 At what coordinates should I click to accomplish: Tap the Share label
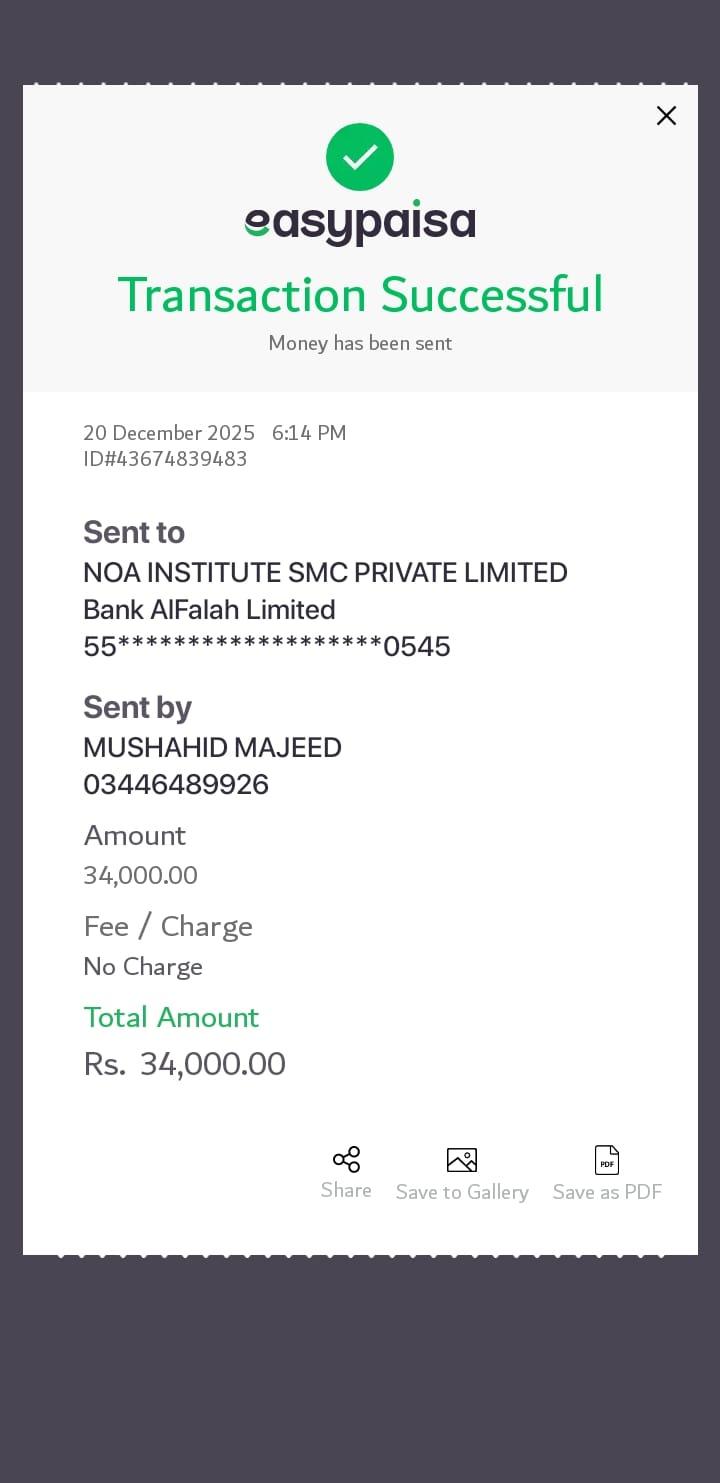pos(346,1190)
